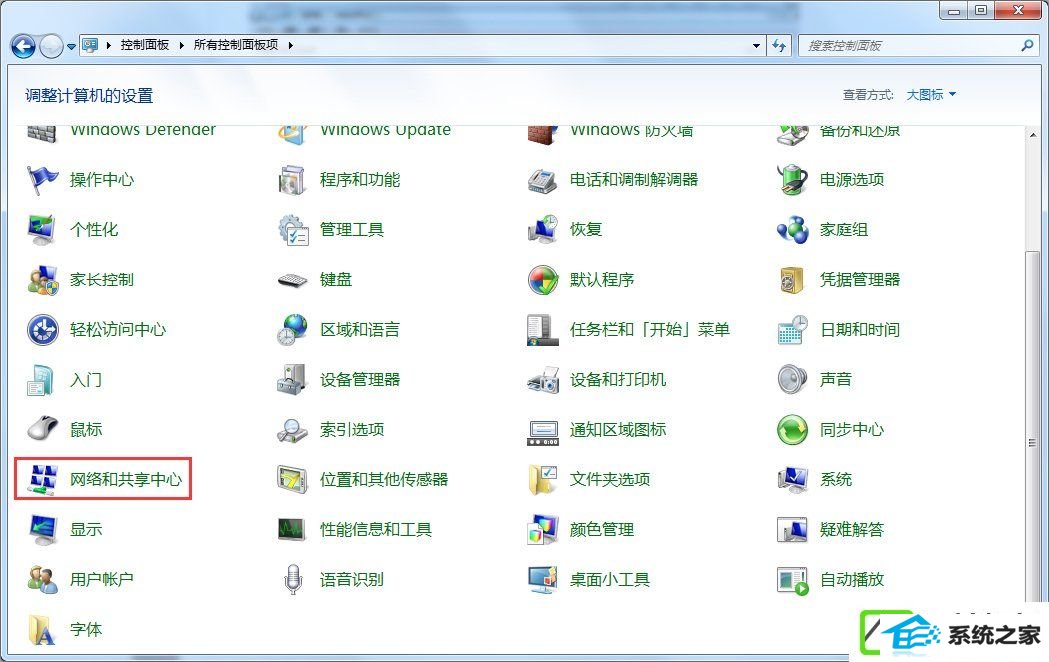1049x662 pixels.
Task: Open the 系统 computer icon
Action: pyautogui.click(x=793, y=479)
